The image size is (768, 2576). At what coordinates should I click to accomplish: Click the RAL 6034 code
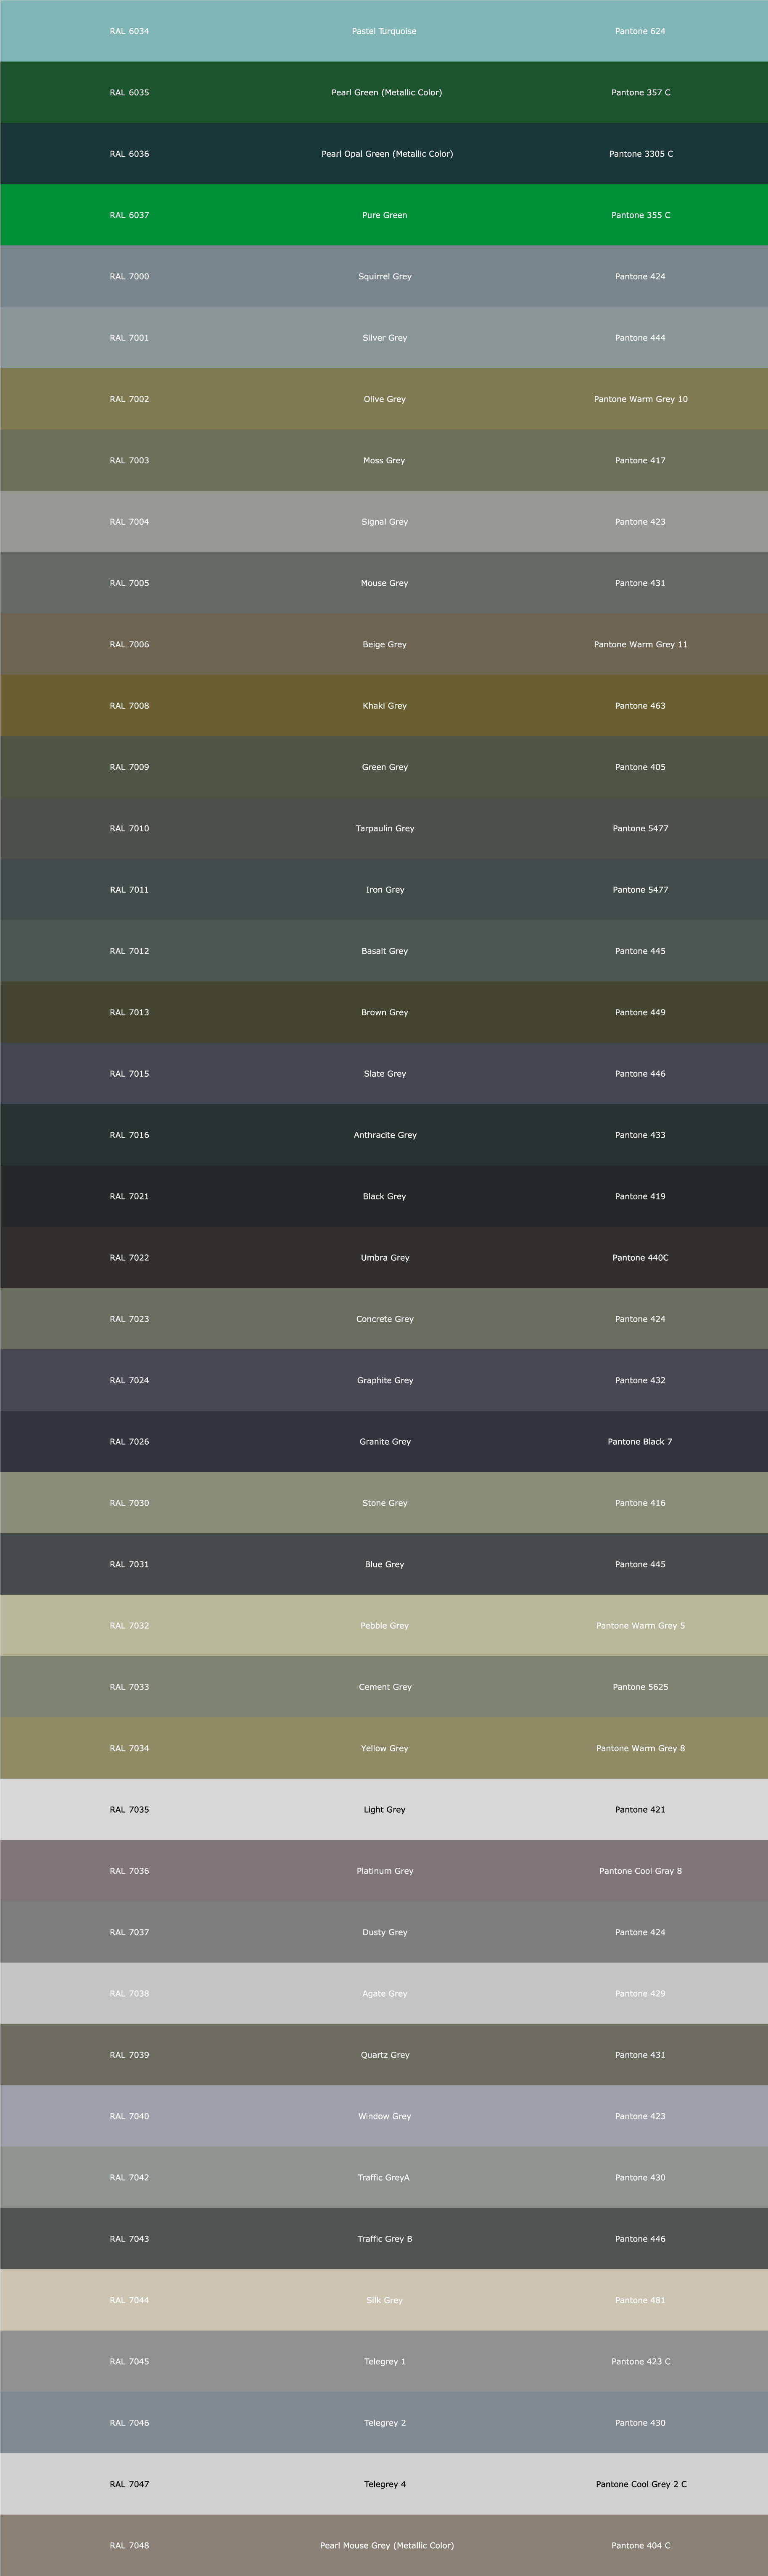129,31
